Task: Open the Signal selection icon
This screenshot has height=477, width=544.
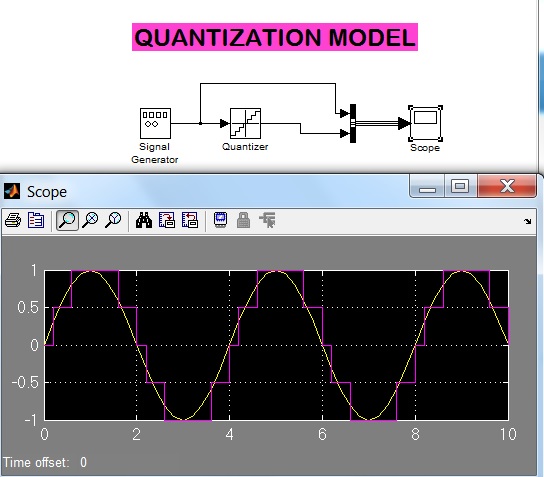Action: click(267, 220)
